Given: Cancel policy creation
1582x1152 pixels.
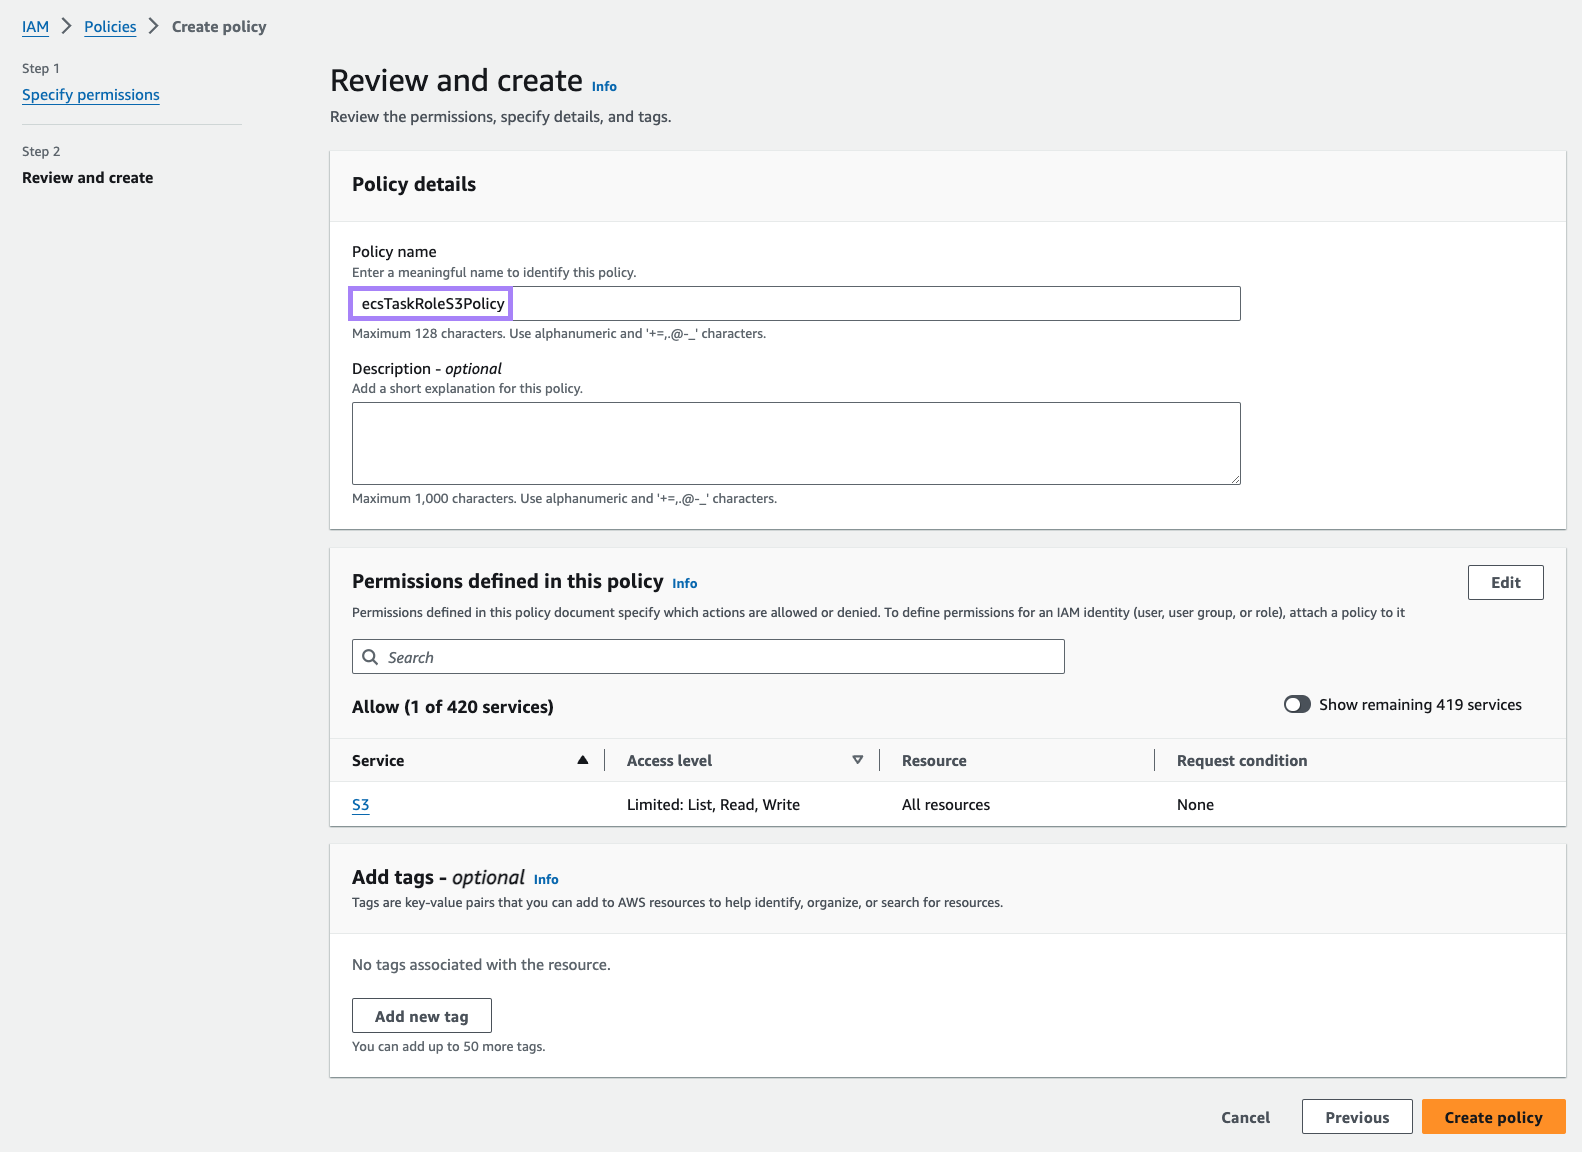Looking at the screenshot, I should pos(1245,1117).
